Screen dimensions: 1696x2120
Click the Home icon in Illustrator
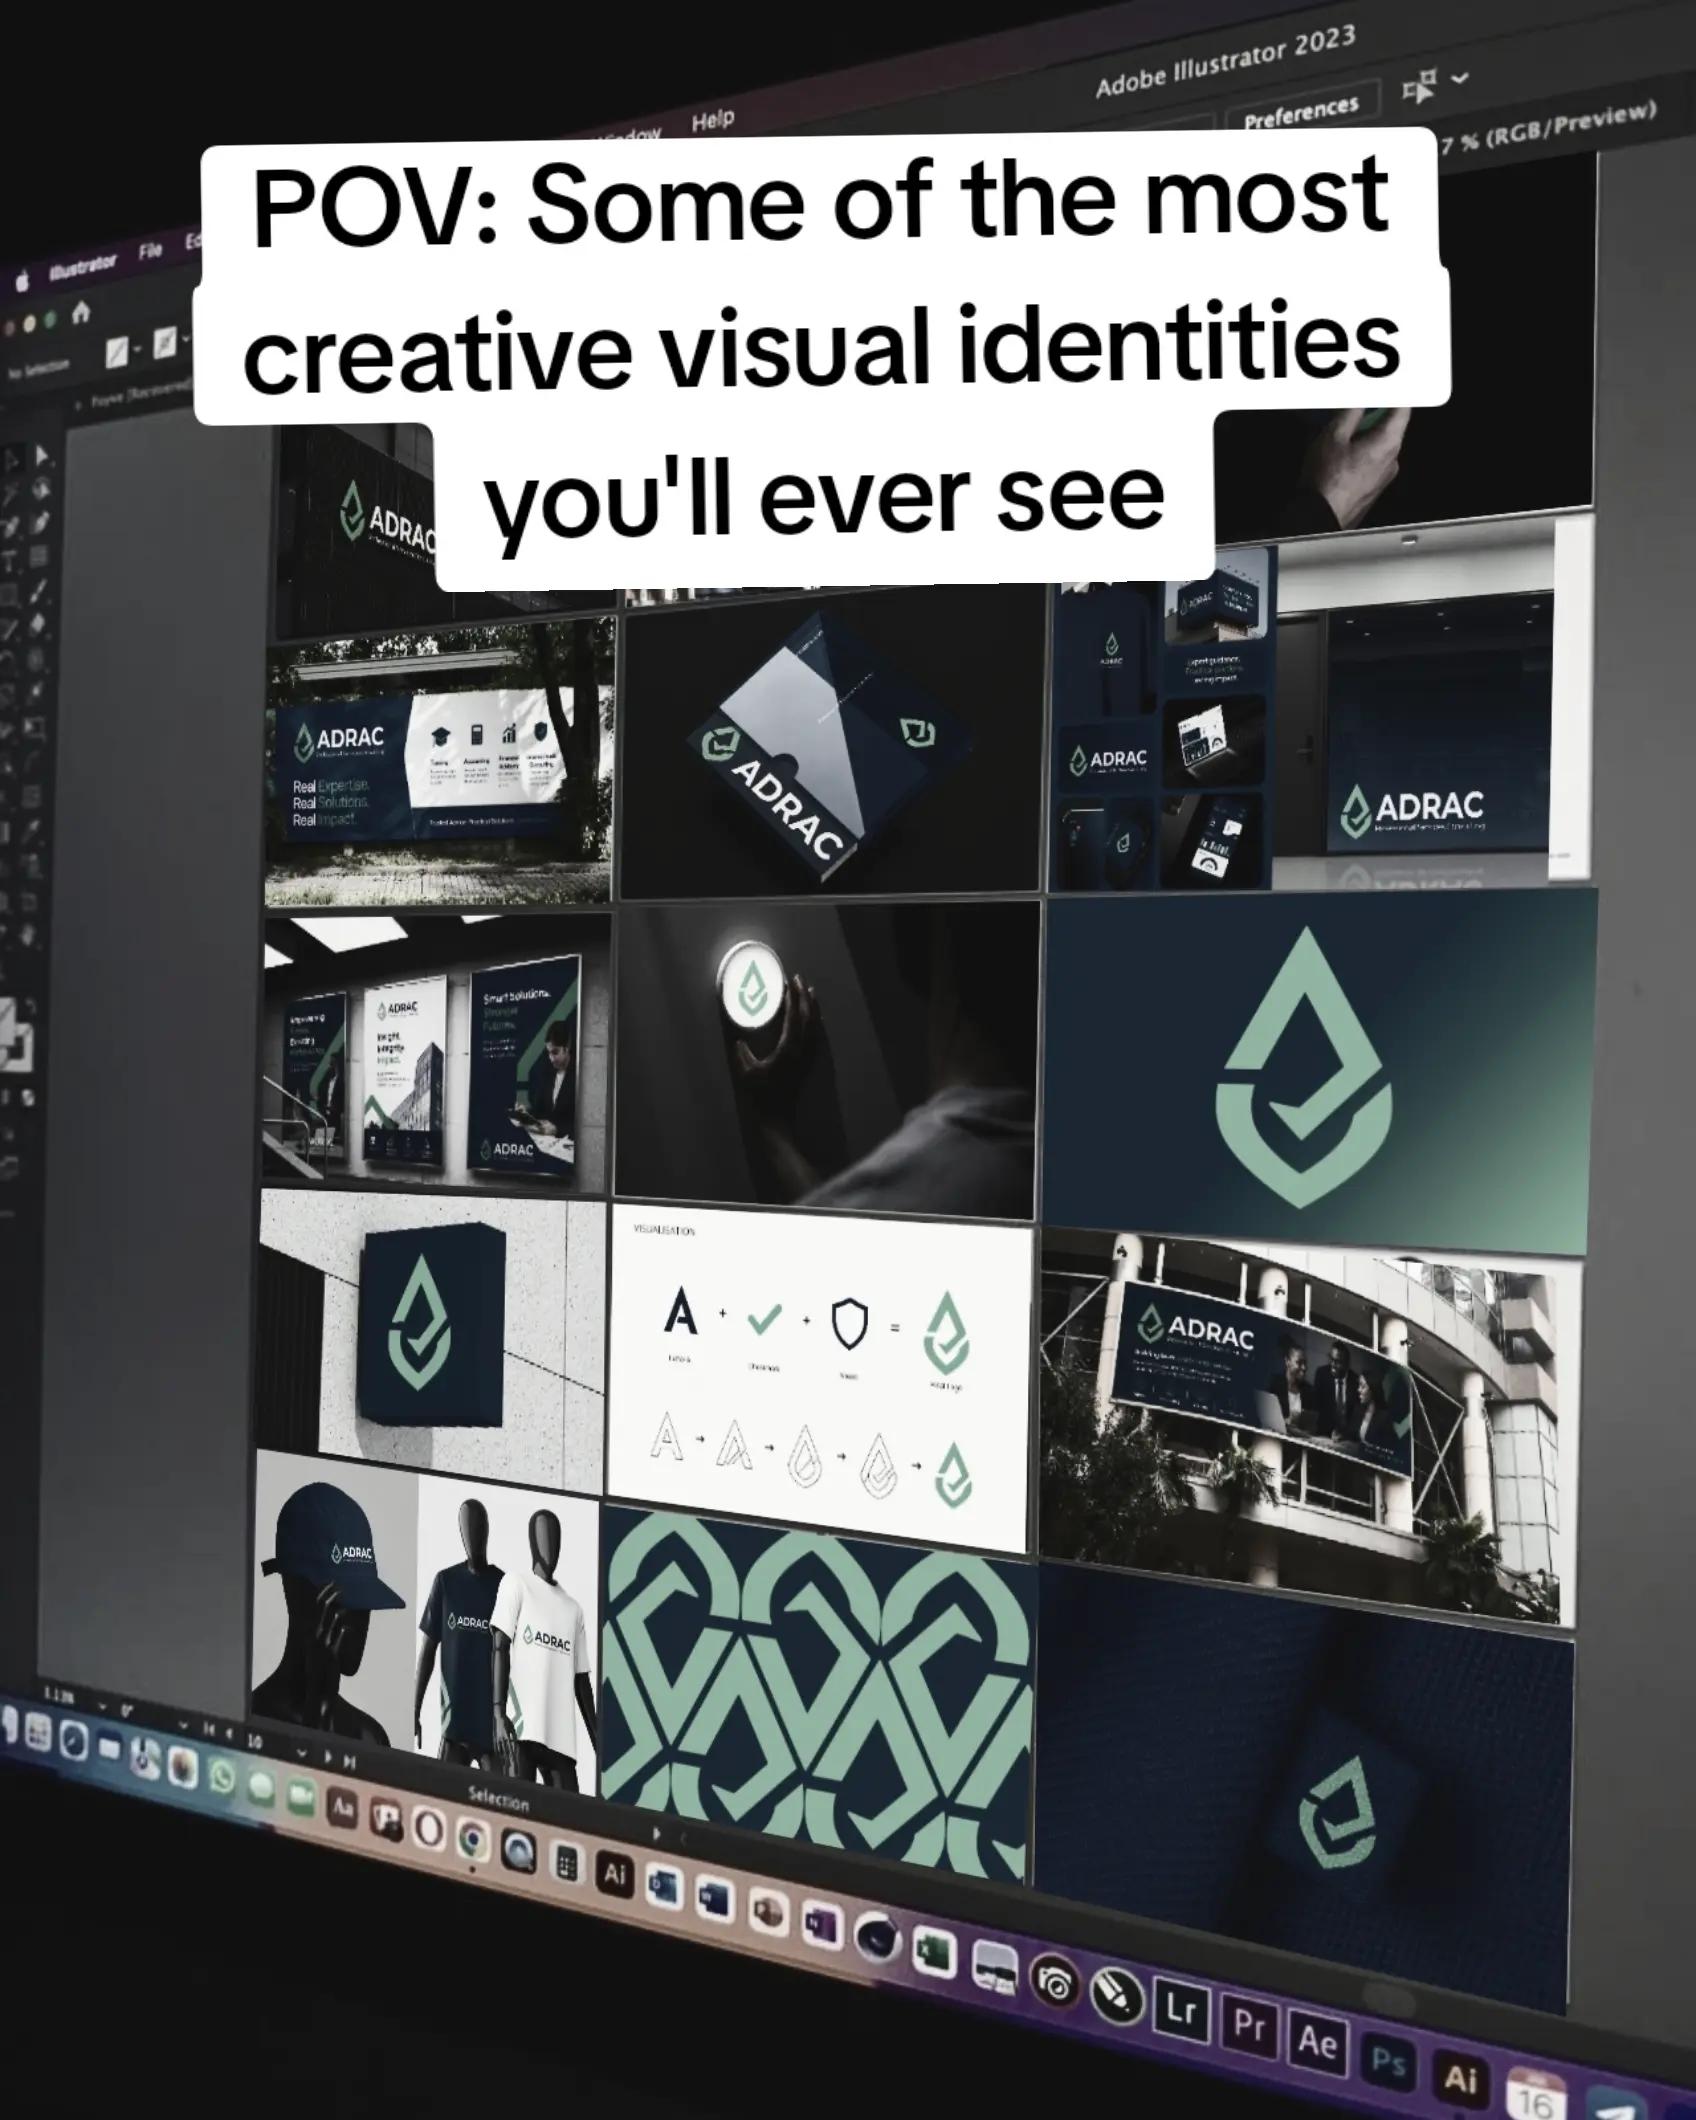[81, 312]
